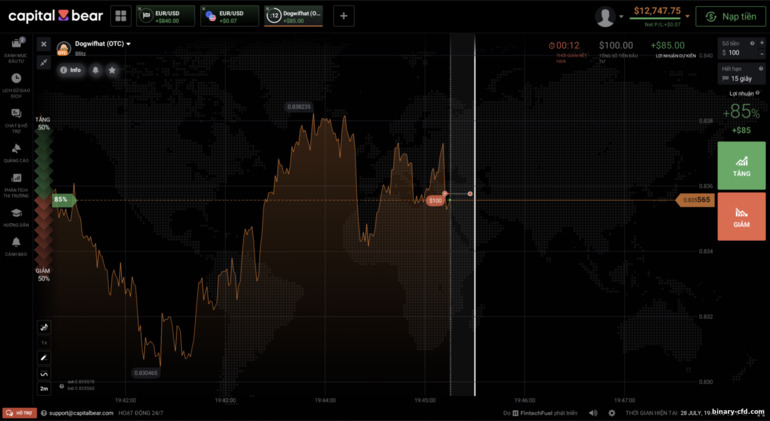Open the asset grid layout icon
The image size is (770, 421).
click(x=121, y=16)
